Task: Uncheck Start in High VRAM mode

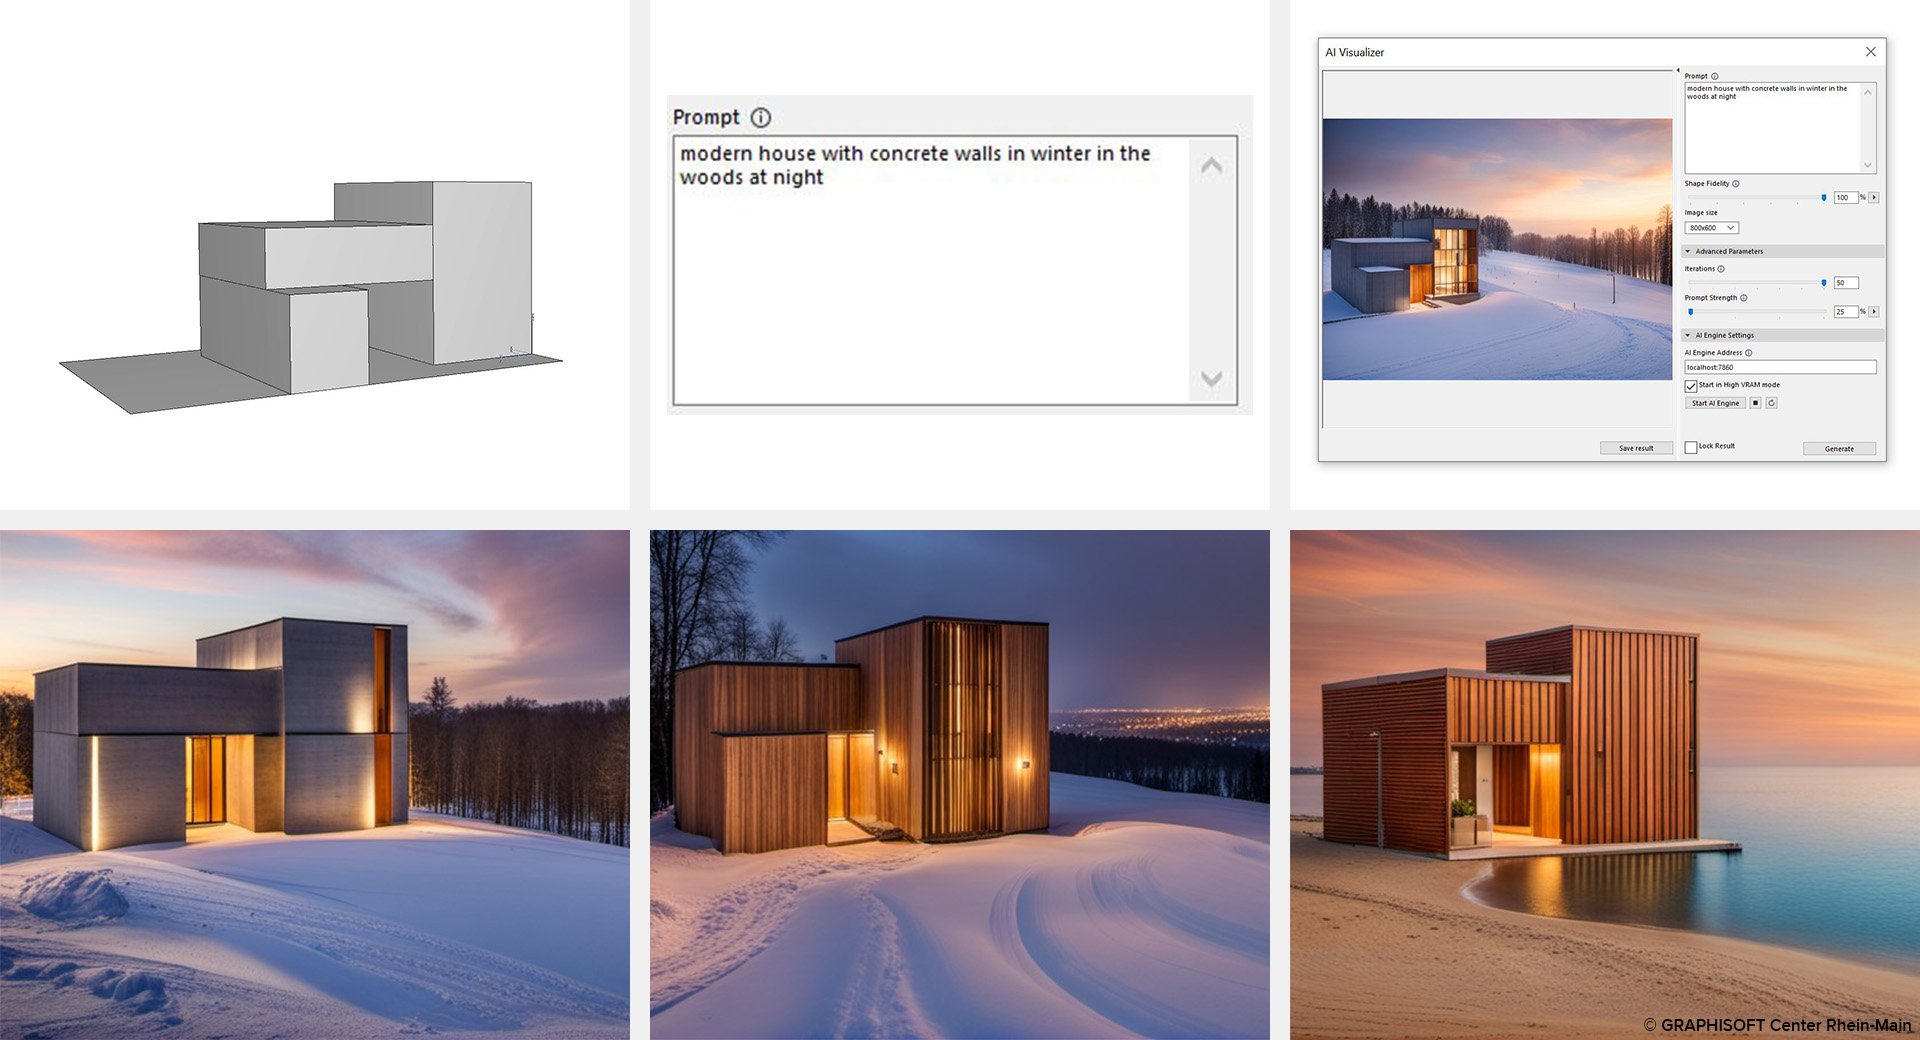Action: click(1691, 386)
